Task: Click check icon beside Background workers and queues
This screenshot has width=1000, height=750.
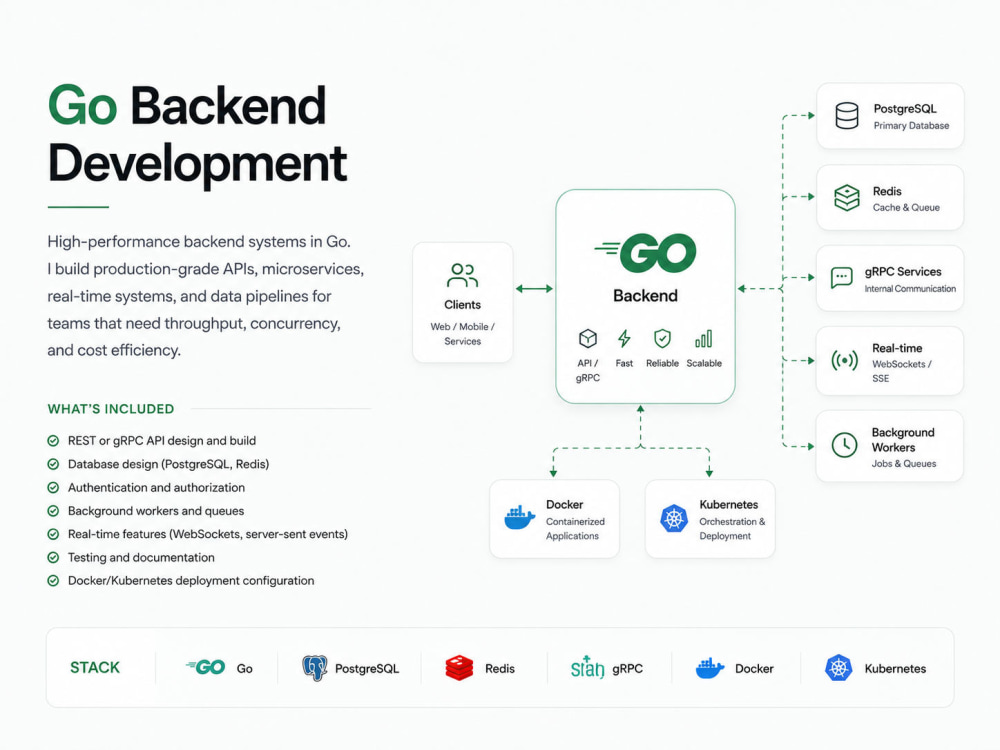Action: point(53,511)
